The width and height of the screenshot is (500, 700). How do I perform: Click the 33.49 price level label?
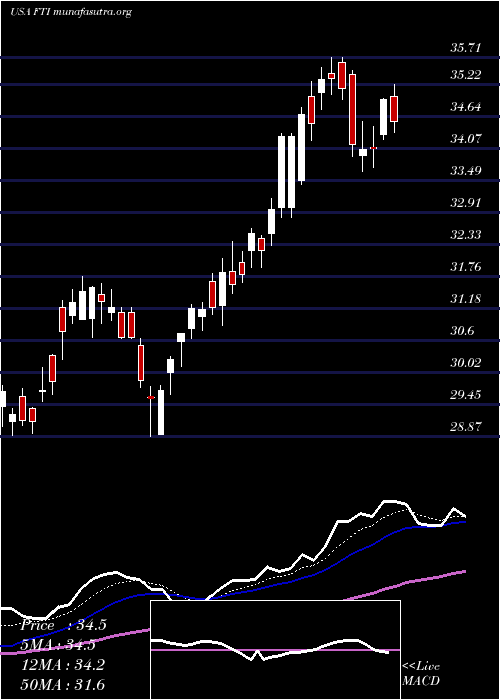[x=466, y=171]
